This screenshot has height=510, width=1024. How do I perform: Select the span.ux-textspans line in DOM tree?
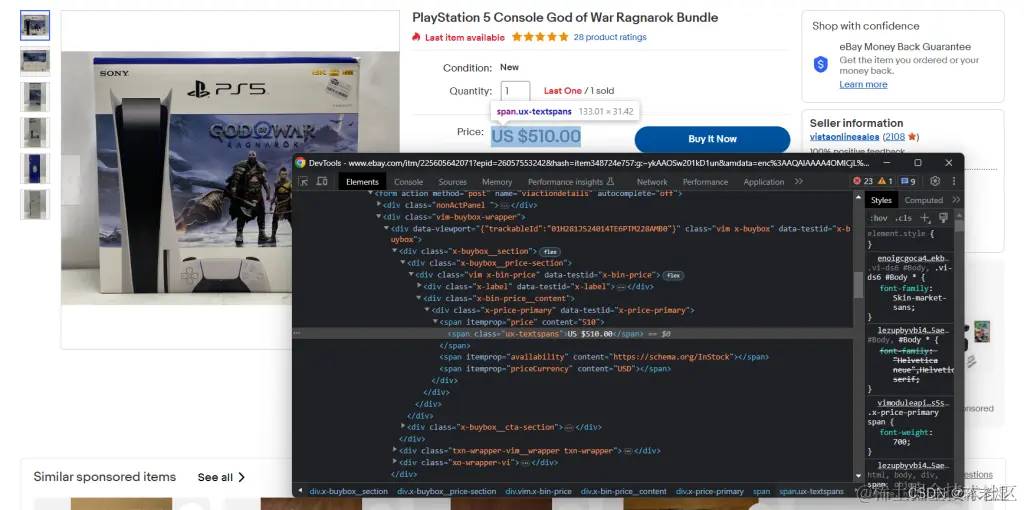tap(573, 334)
